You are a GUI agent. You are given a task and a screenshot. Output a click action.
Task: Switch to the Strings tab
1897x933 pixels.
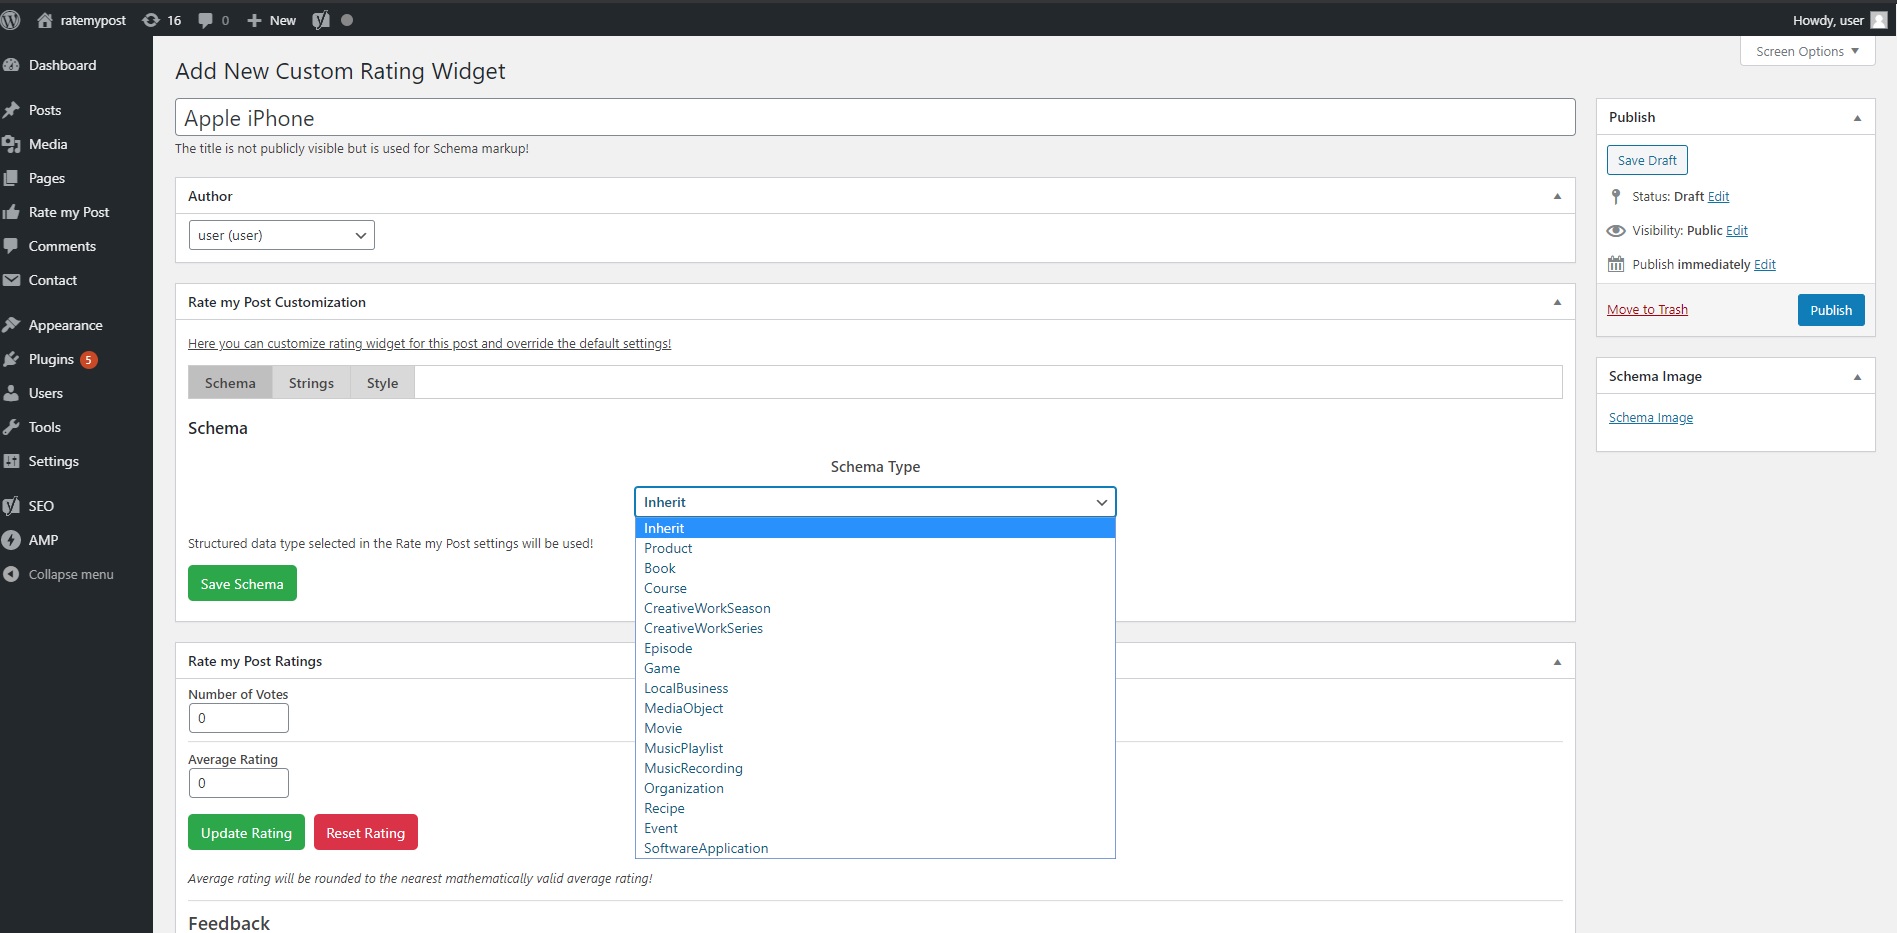[x=311, y=383]
